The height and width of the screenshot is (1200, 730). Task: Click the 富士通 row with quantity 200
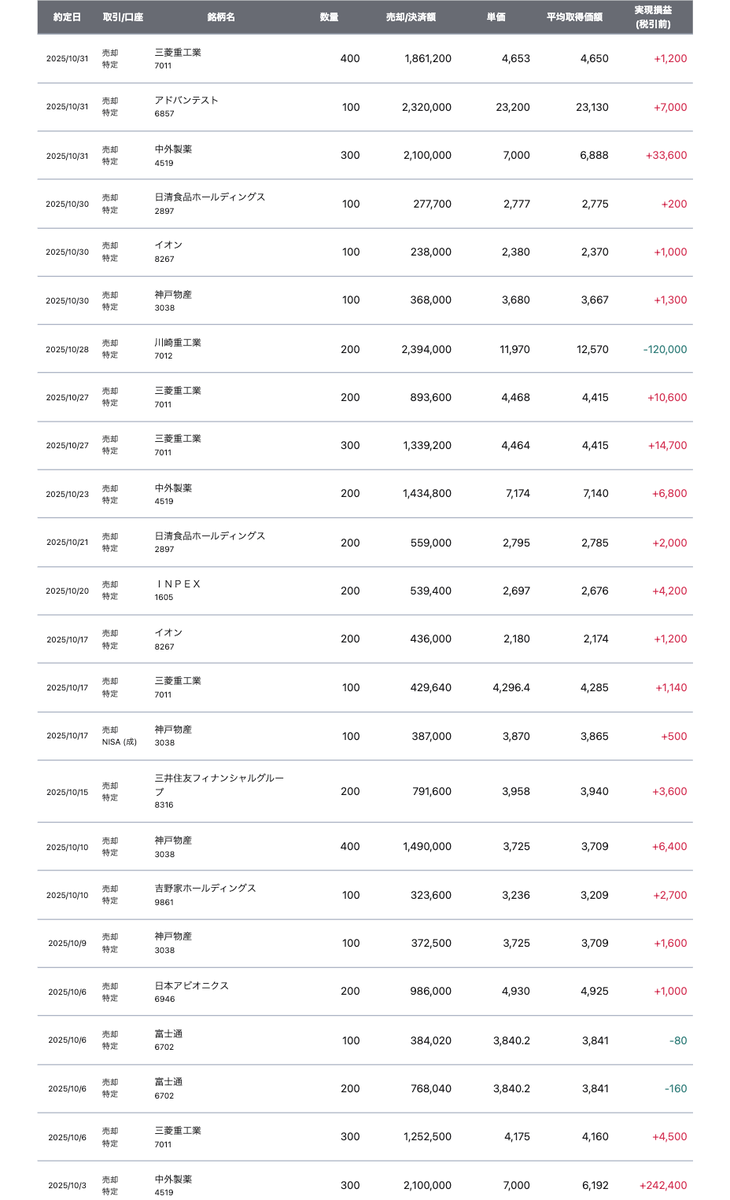[x=365, y=1088]
